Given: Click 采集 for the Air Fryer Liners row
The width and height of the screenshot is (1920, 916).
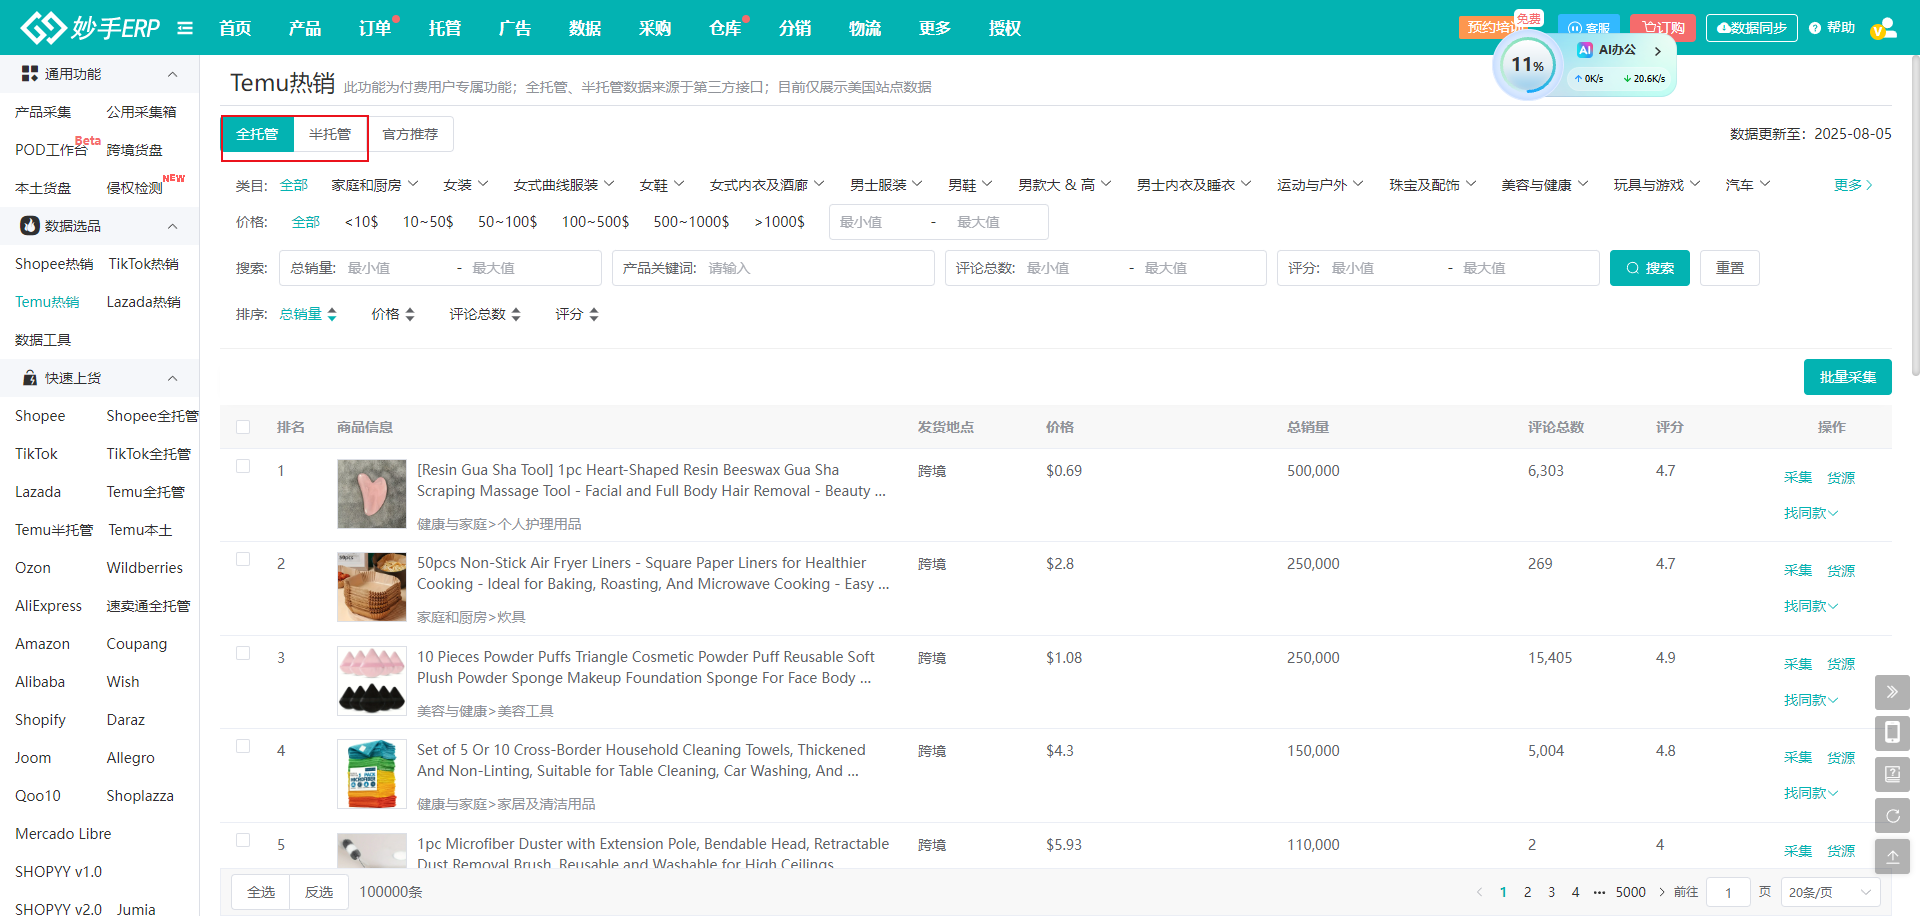Looking at the screenshot, I should click(1798, 570).
